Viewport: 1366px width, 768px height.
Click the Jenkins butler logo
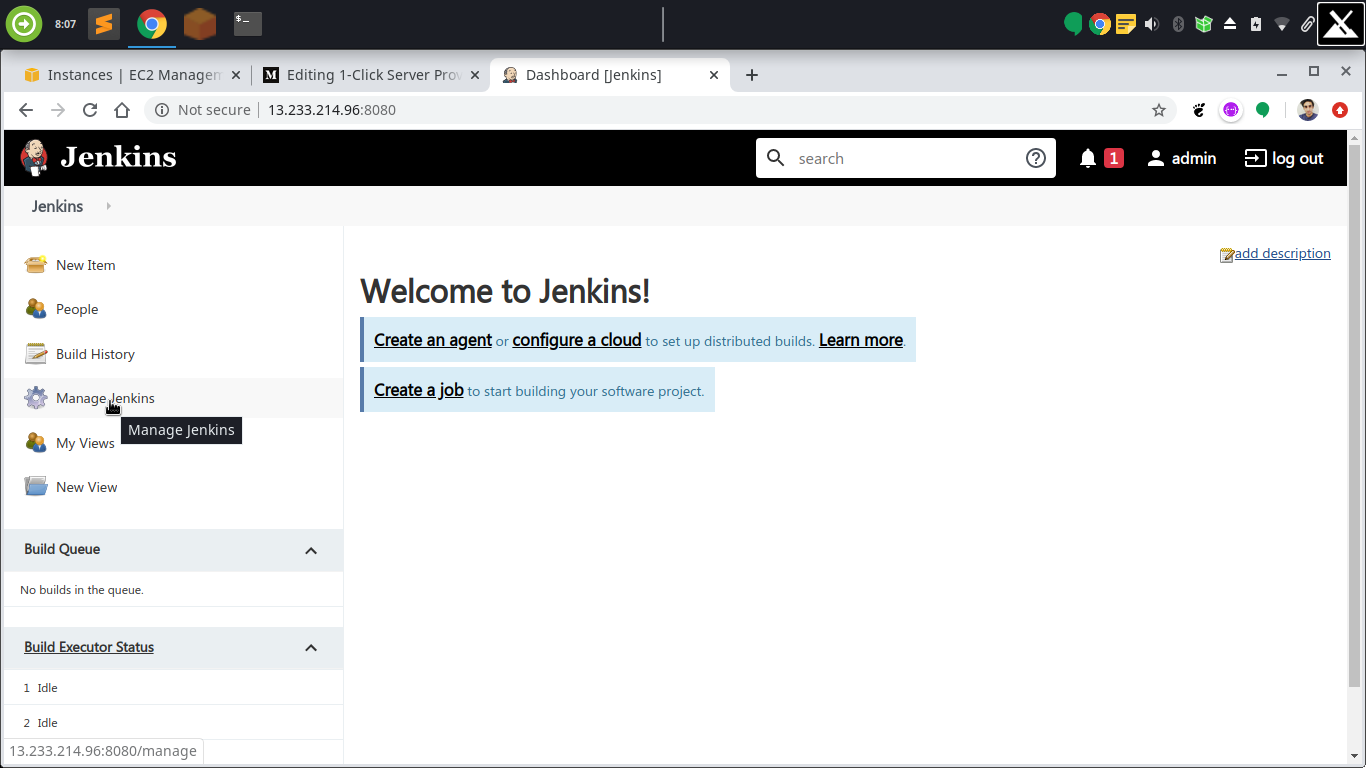[33, 157]
